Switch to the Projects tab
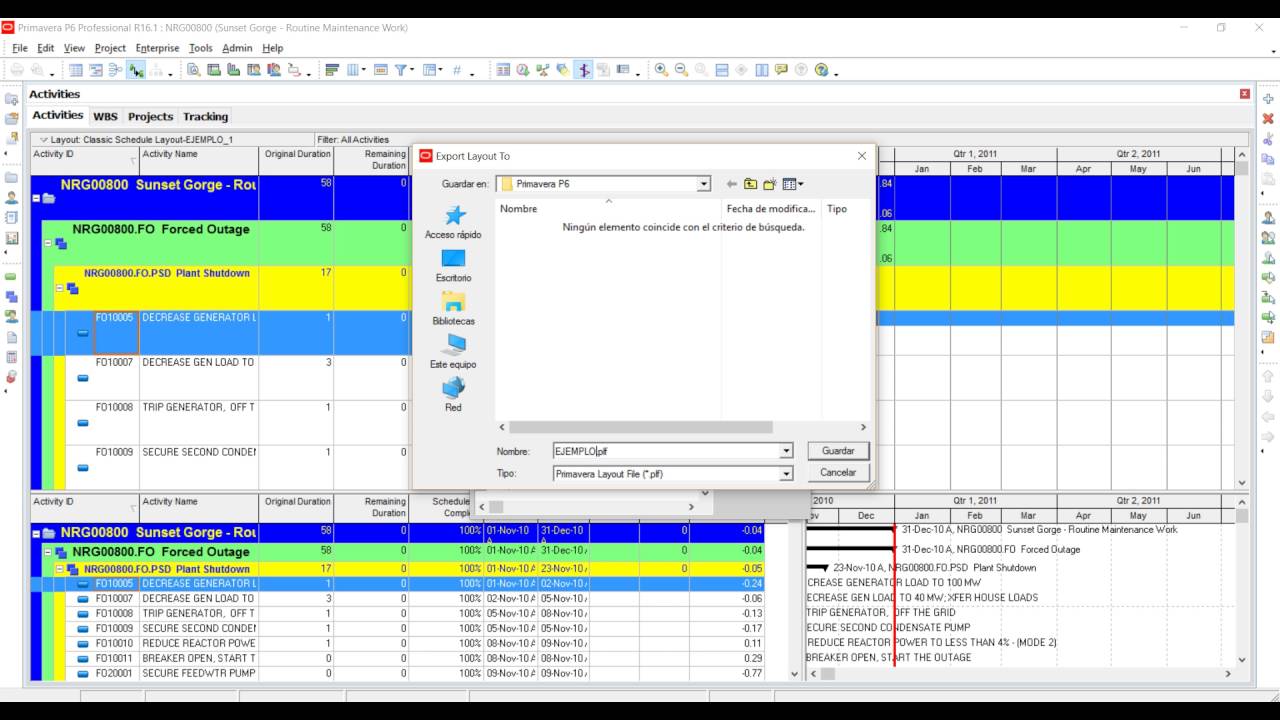This screenshot has height=720, width=1280. point(150,116)
